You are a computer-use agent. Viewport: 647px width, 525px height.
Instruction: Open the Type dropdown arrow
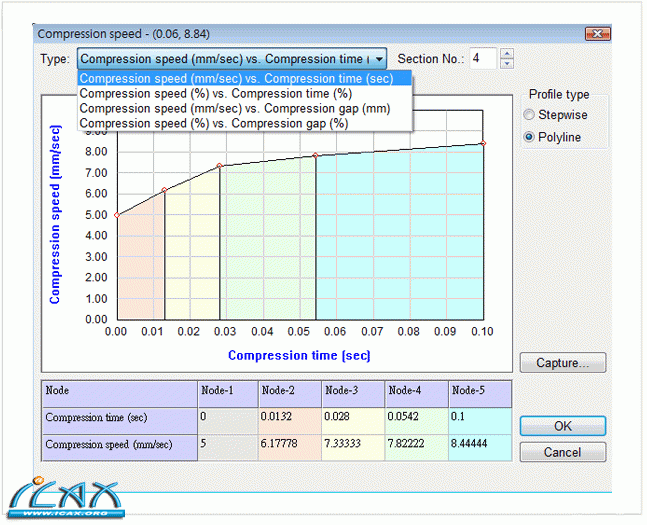tap(379, 59)
